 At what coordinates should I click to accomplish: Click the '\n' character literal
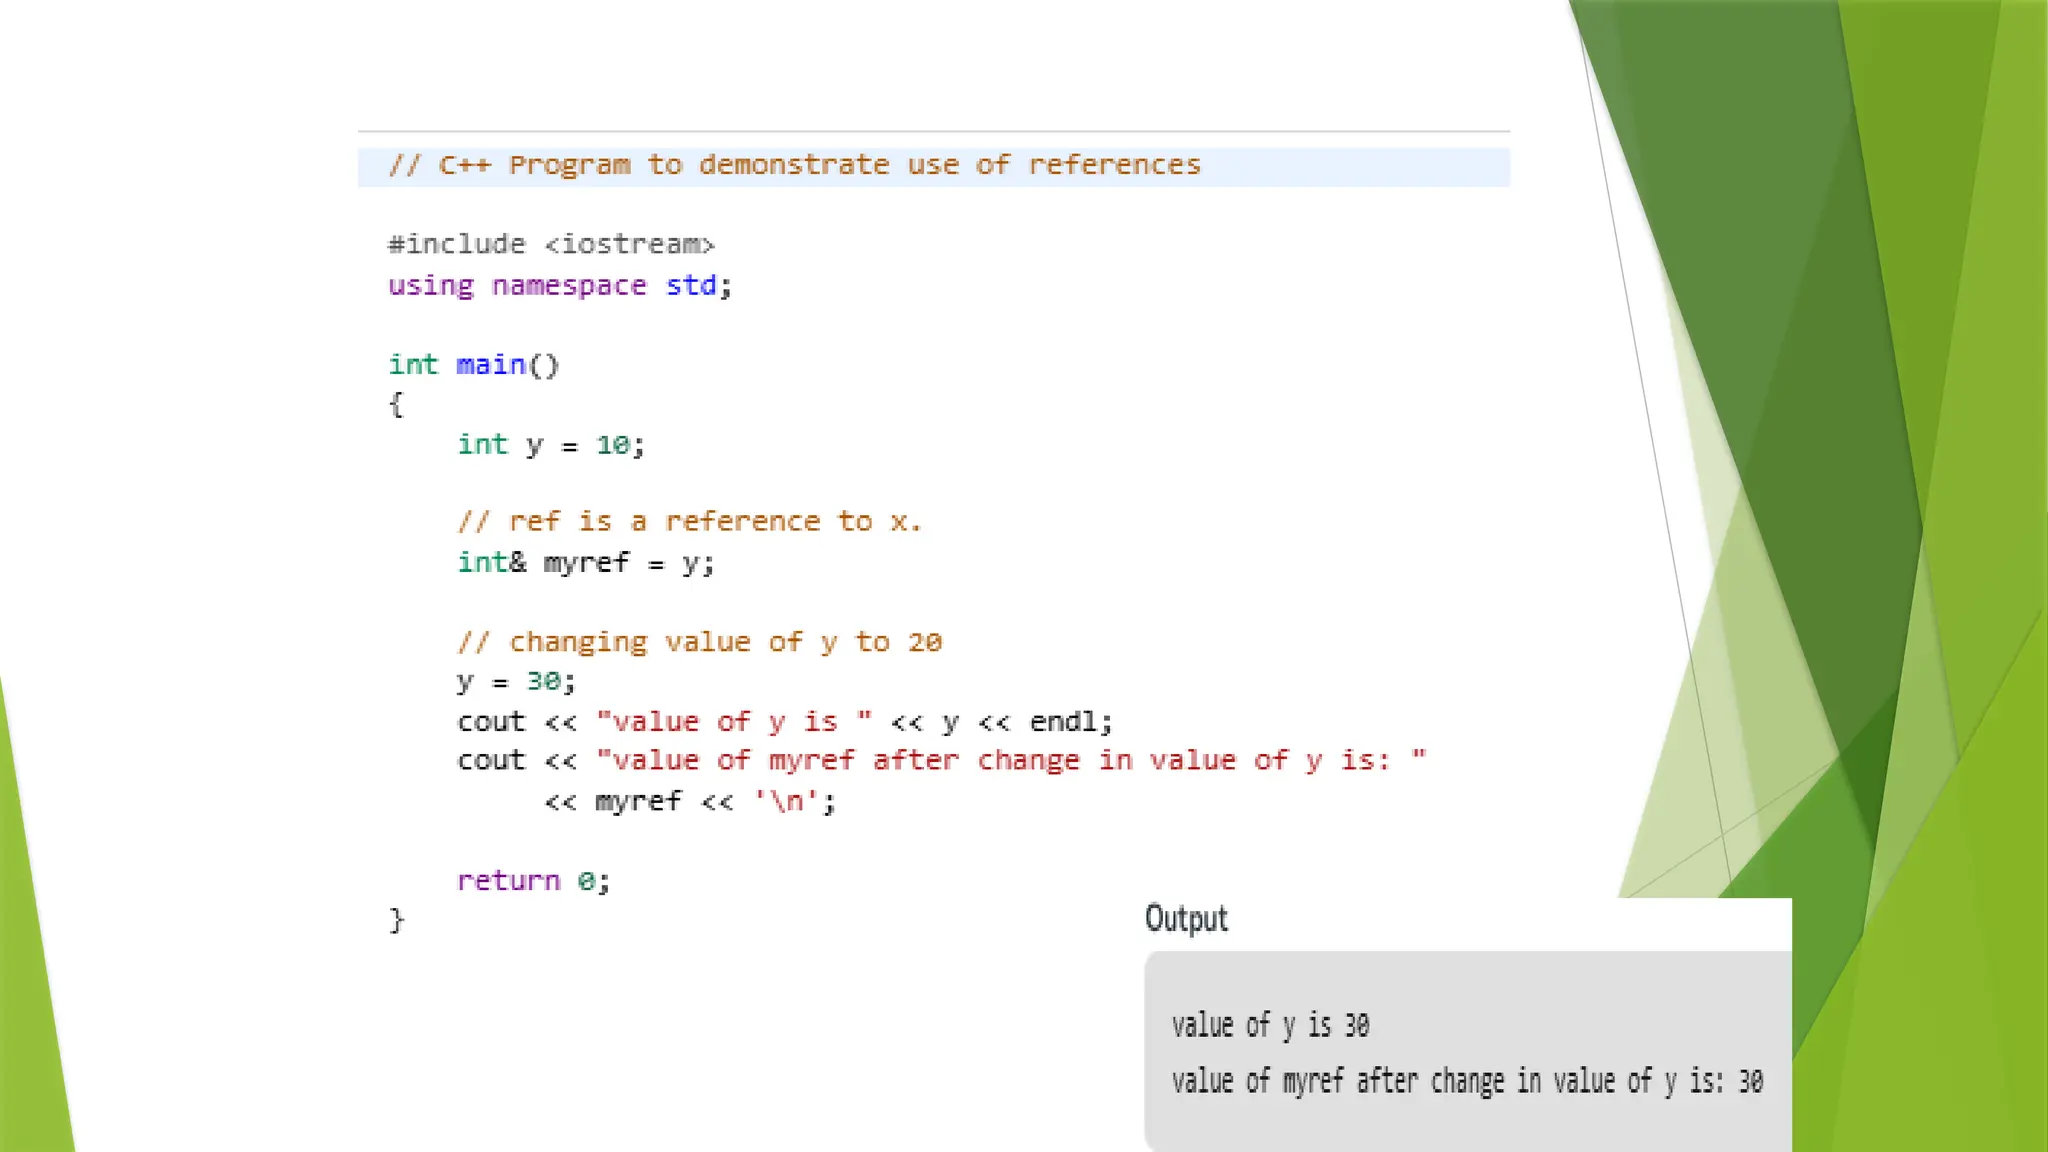[x=786, y=802]
